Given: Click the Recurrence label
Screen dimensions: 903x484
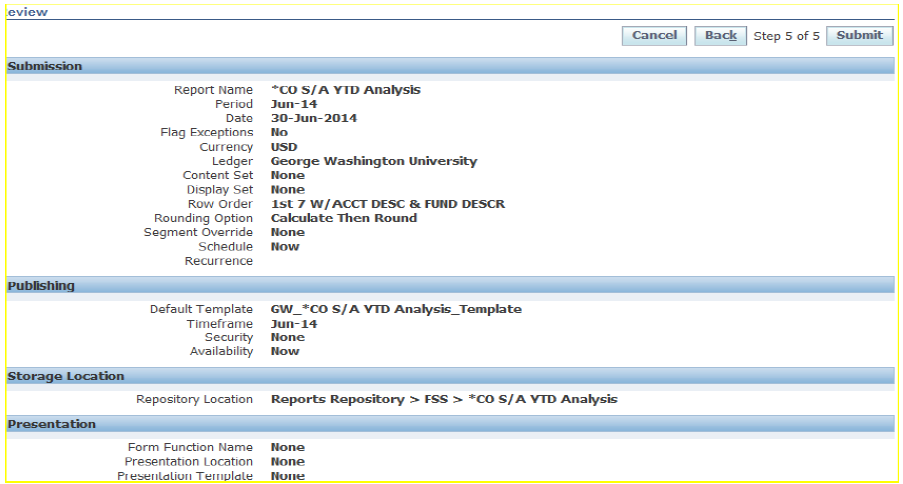Looking at the screenshot, I should [x=218, y=261].
